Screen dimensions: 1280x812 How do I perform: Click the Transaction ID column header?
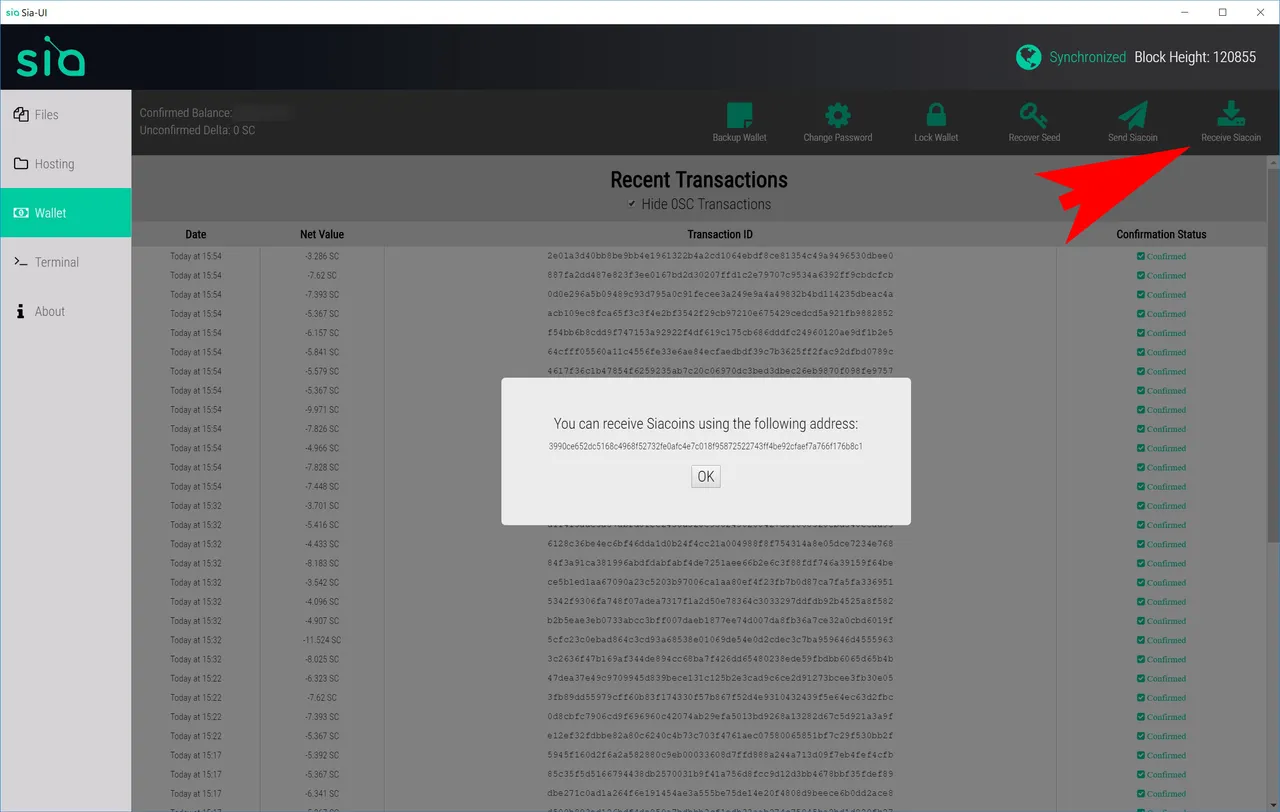(x=720, y=234)
